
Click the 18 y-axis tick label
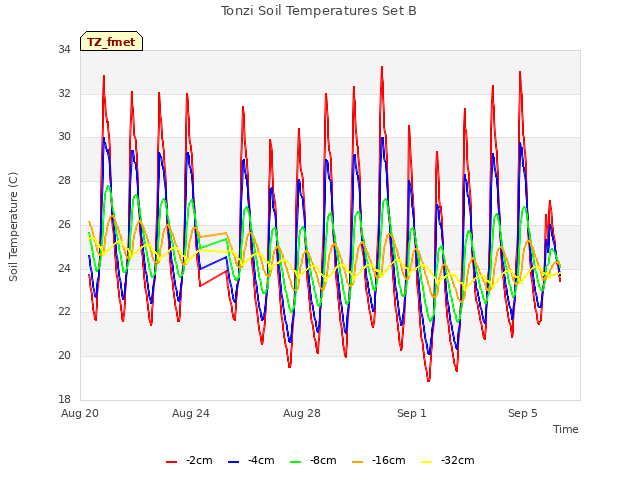pyautogui.click(x=64, y=399)
